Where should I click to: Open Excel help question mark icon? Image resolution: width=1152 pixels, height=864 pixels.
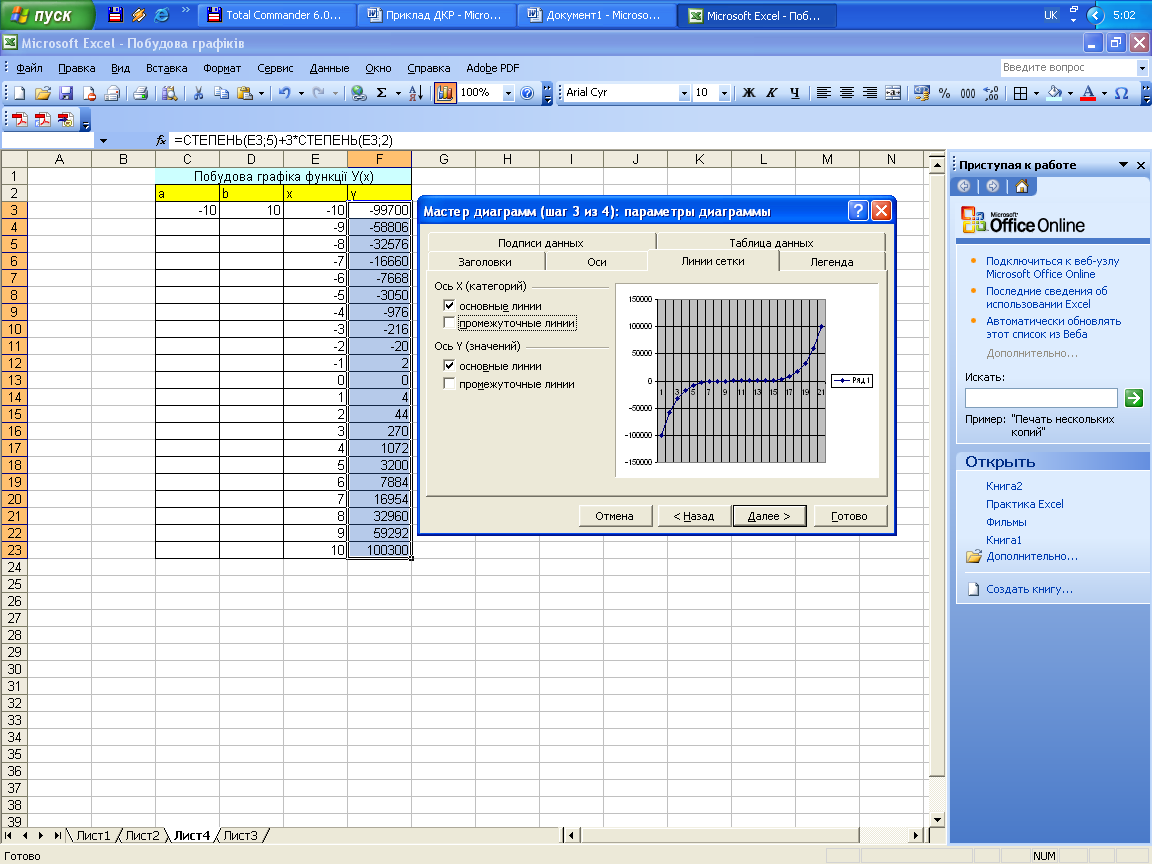(527, 93)
